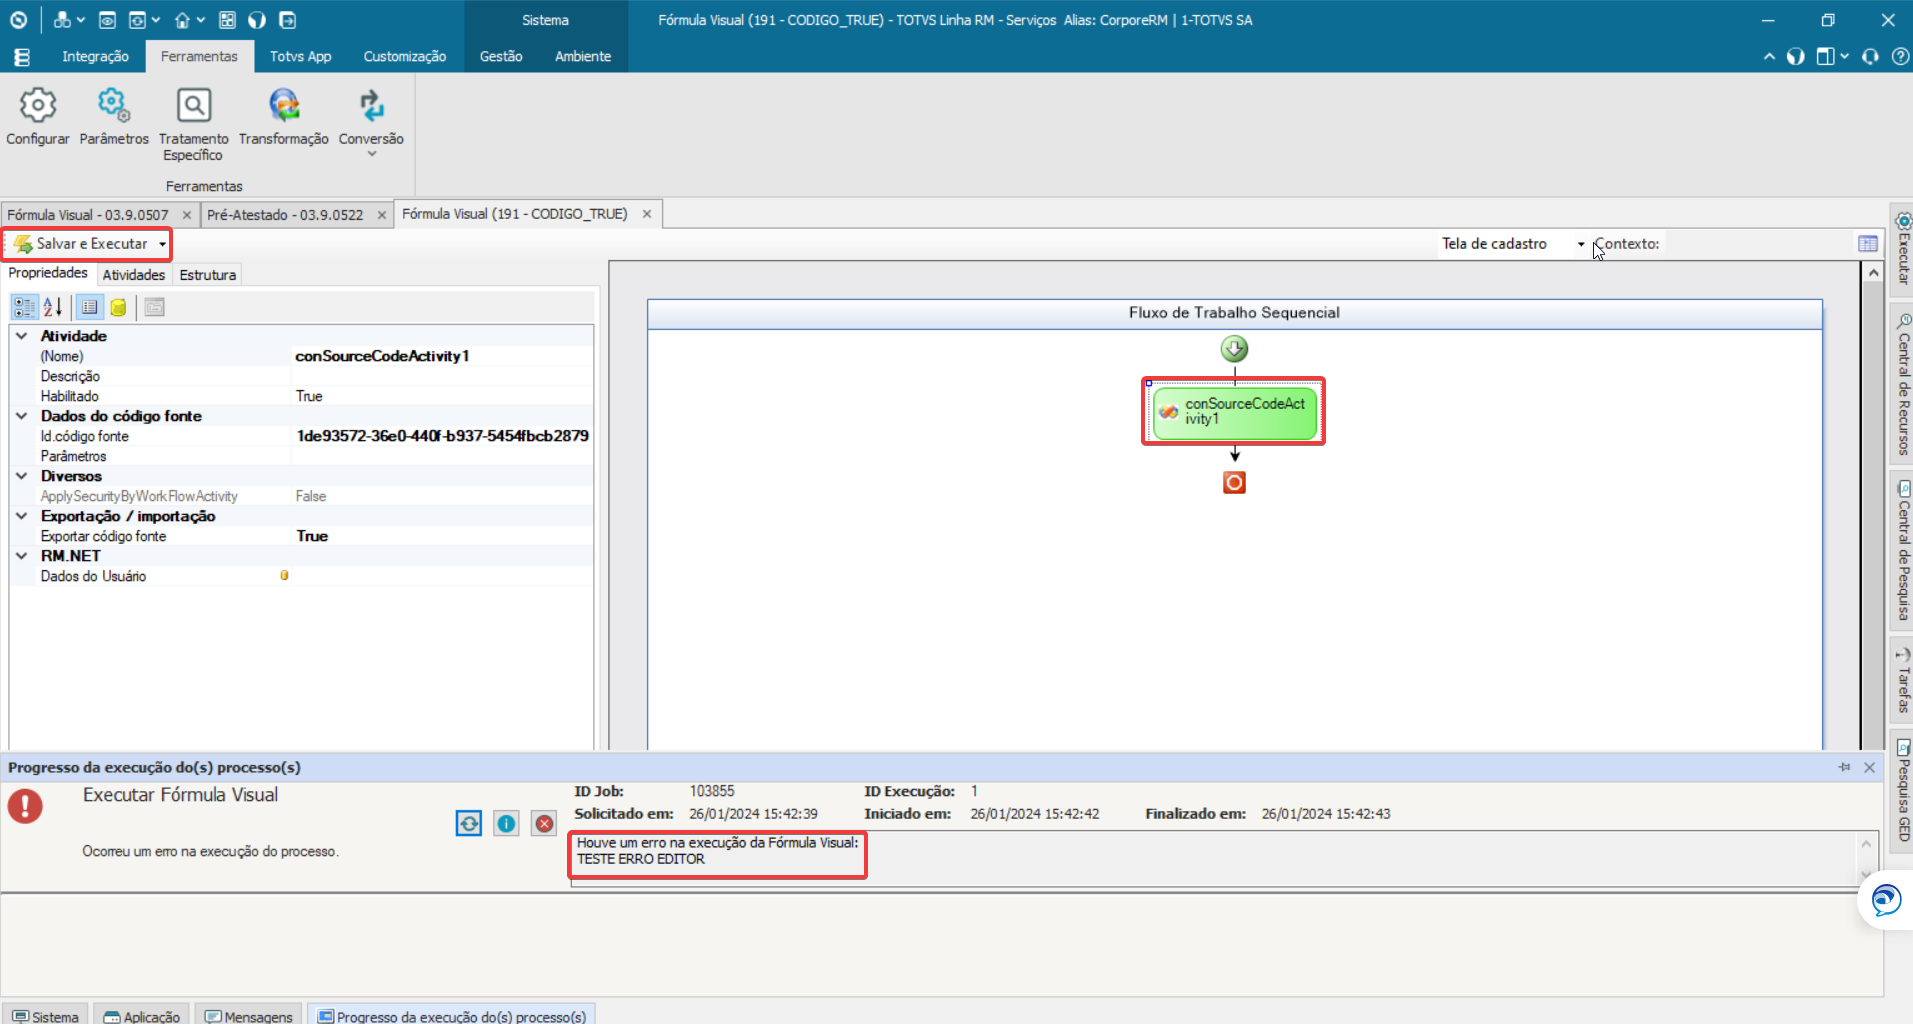
Task: Click Salvar e Executar button
Action: coord(81,244)
